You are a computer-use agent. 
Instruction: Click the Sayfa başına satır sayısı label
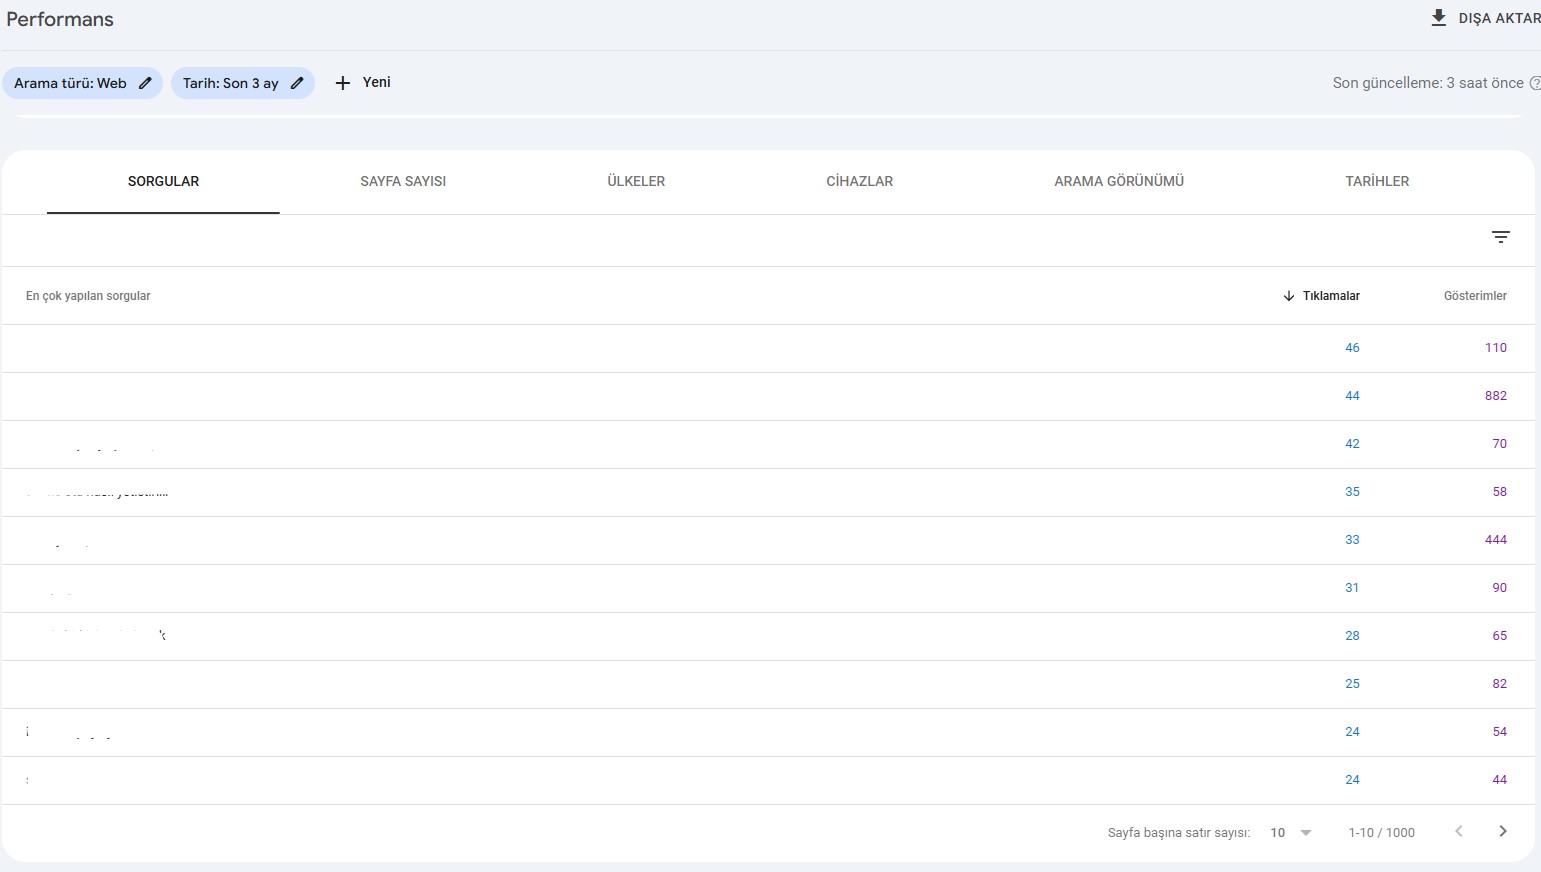point(1179,833)
